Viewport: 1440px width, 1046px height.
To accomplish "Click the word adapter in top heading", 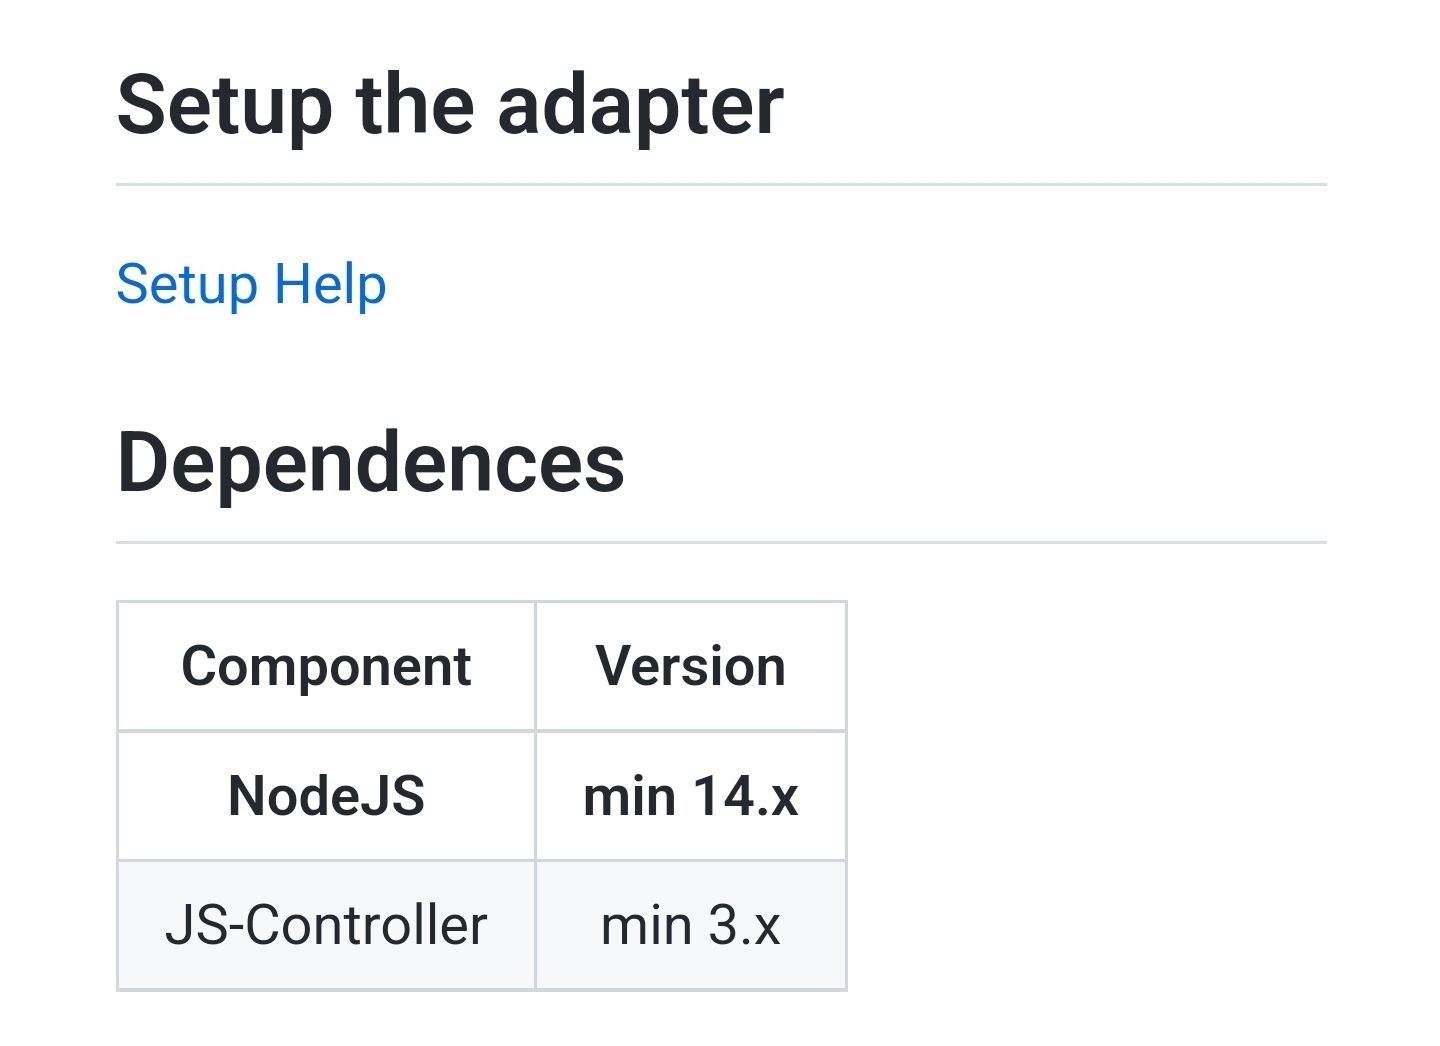I will click(x=640, y=108).
